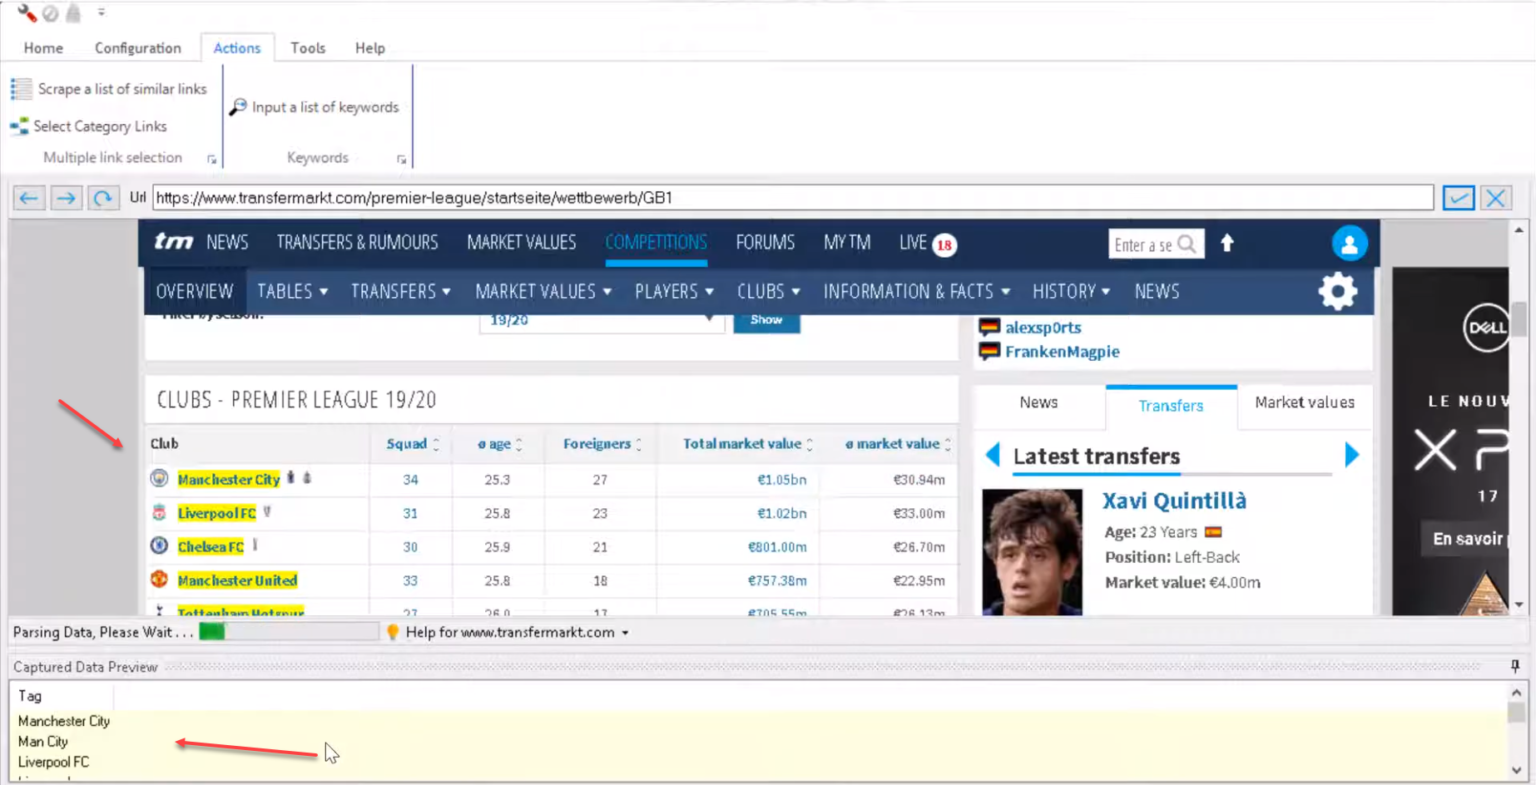Select the Transfers tab on the transfermarkt page
Viewport: 1536px width, 785px height.
tap(1171, 406)
